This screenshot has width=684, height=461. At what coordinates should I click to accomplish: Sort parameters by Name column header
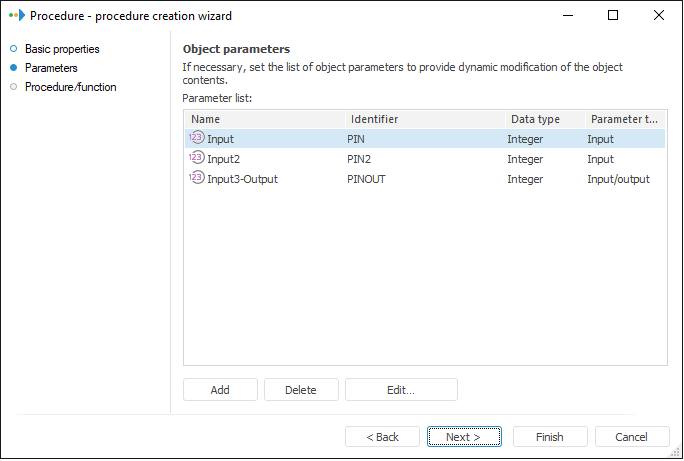(x=264, y=119)
